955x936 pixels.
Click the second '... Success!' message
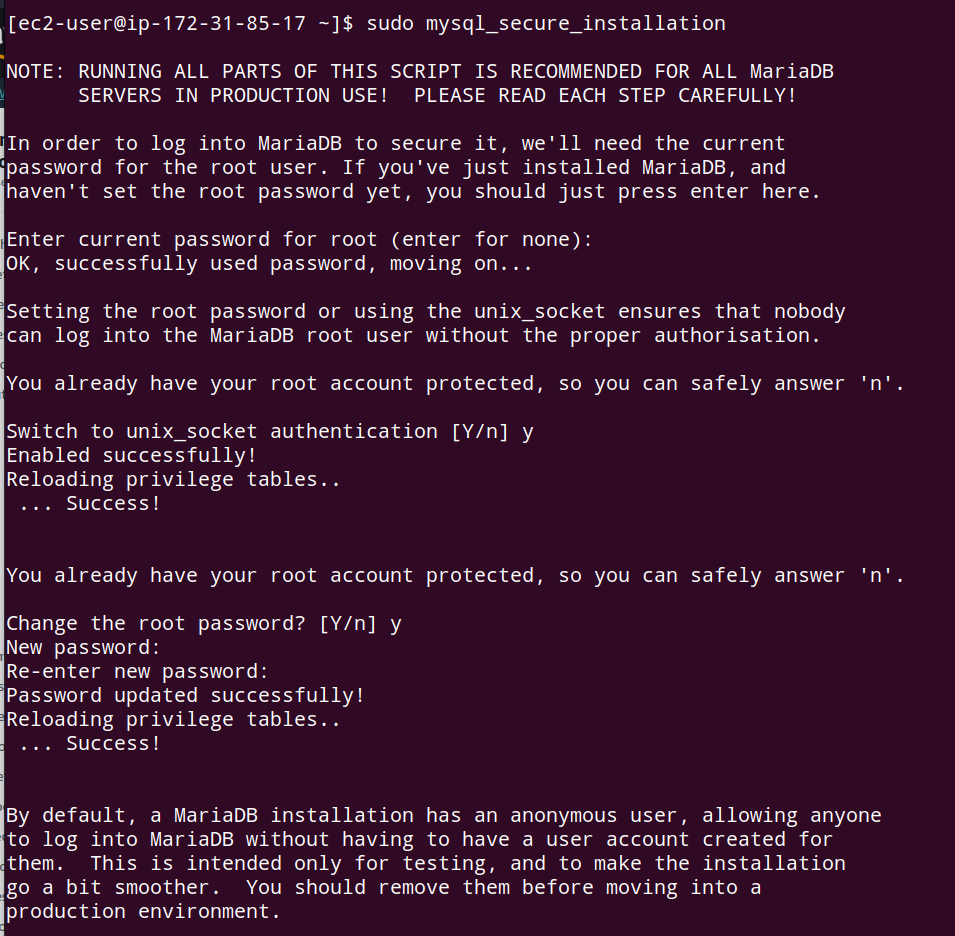pyautogui.click(x=90, y=744)
